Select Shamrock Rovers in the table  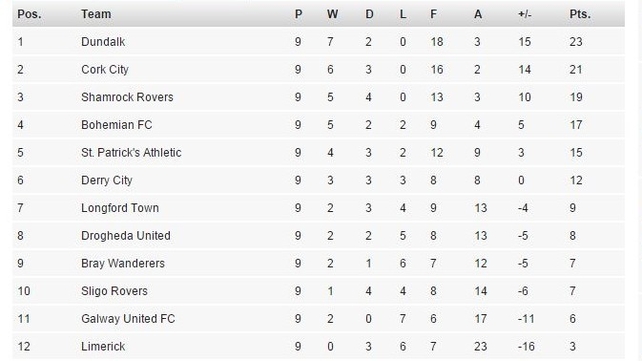click(x=127, y=97)
